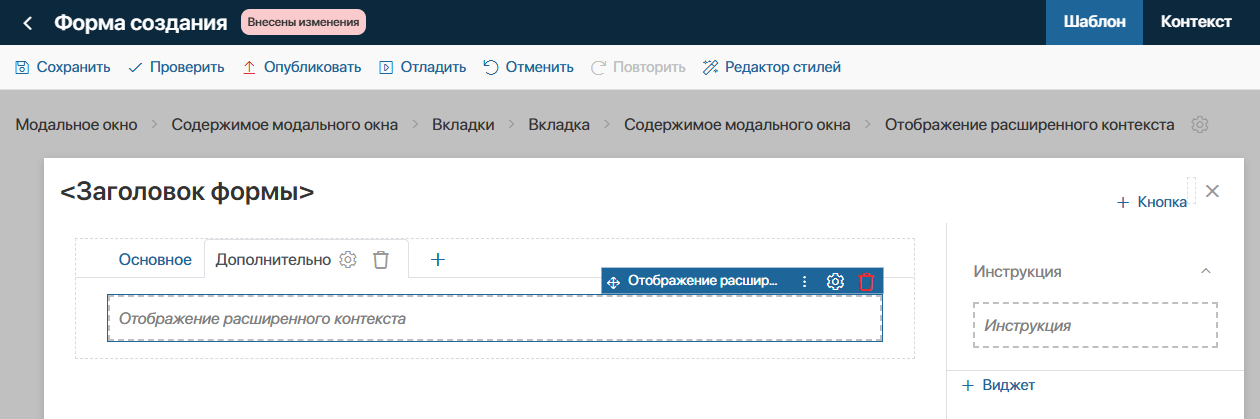
Task: Select Вкладка breadcrumb item
Action: pyautogui.click(x=558, y=125)
